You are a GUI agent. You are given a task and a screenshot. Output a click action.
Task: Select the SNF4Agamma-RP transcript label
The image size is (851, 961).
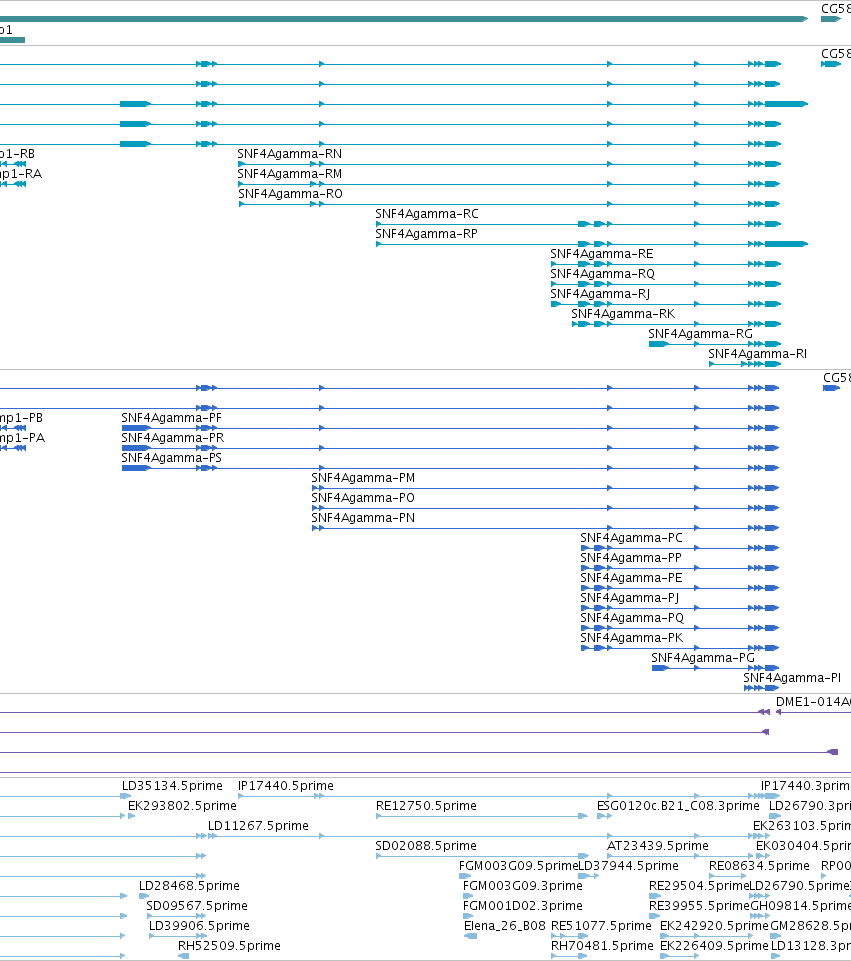(426, 234)
